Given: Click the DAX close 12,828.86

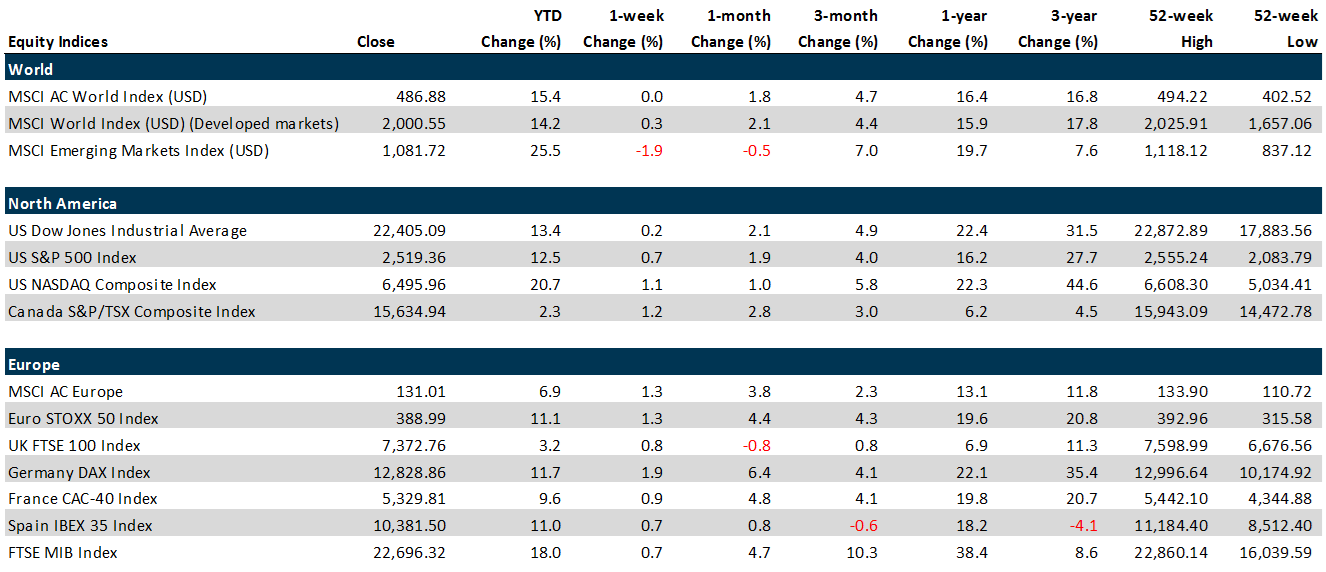Looking at the screenshot, I should [409, 472].
